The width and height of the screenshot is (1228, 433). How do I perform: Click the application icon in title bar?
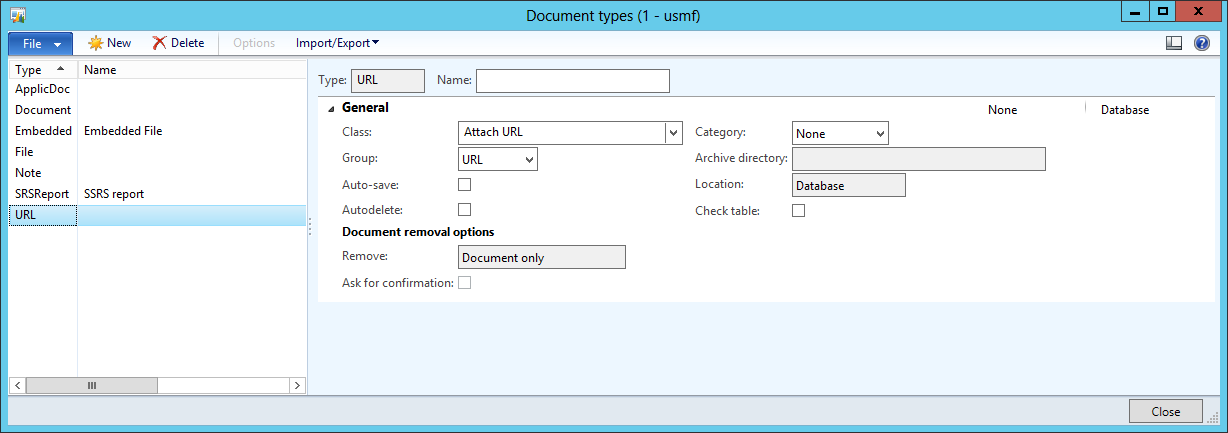tap(18, 14)
